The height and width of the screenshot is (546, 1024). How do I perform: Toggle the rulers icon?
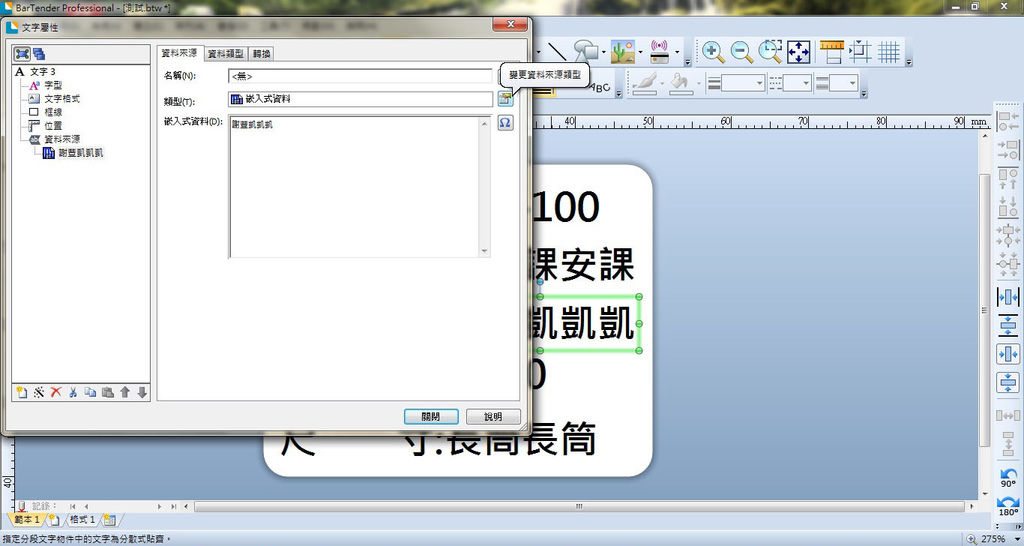(x=832, y=52)
